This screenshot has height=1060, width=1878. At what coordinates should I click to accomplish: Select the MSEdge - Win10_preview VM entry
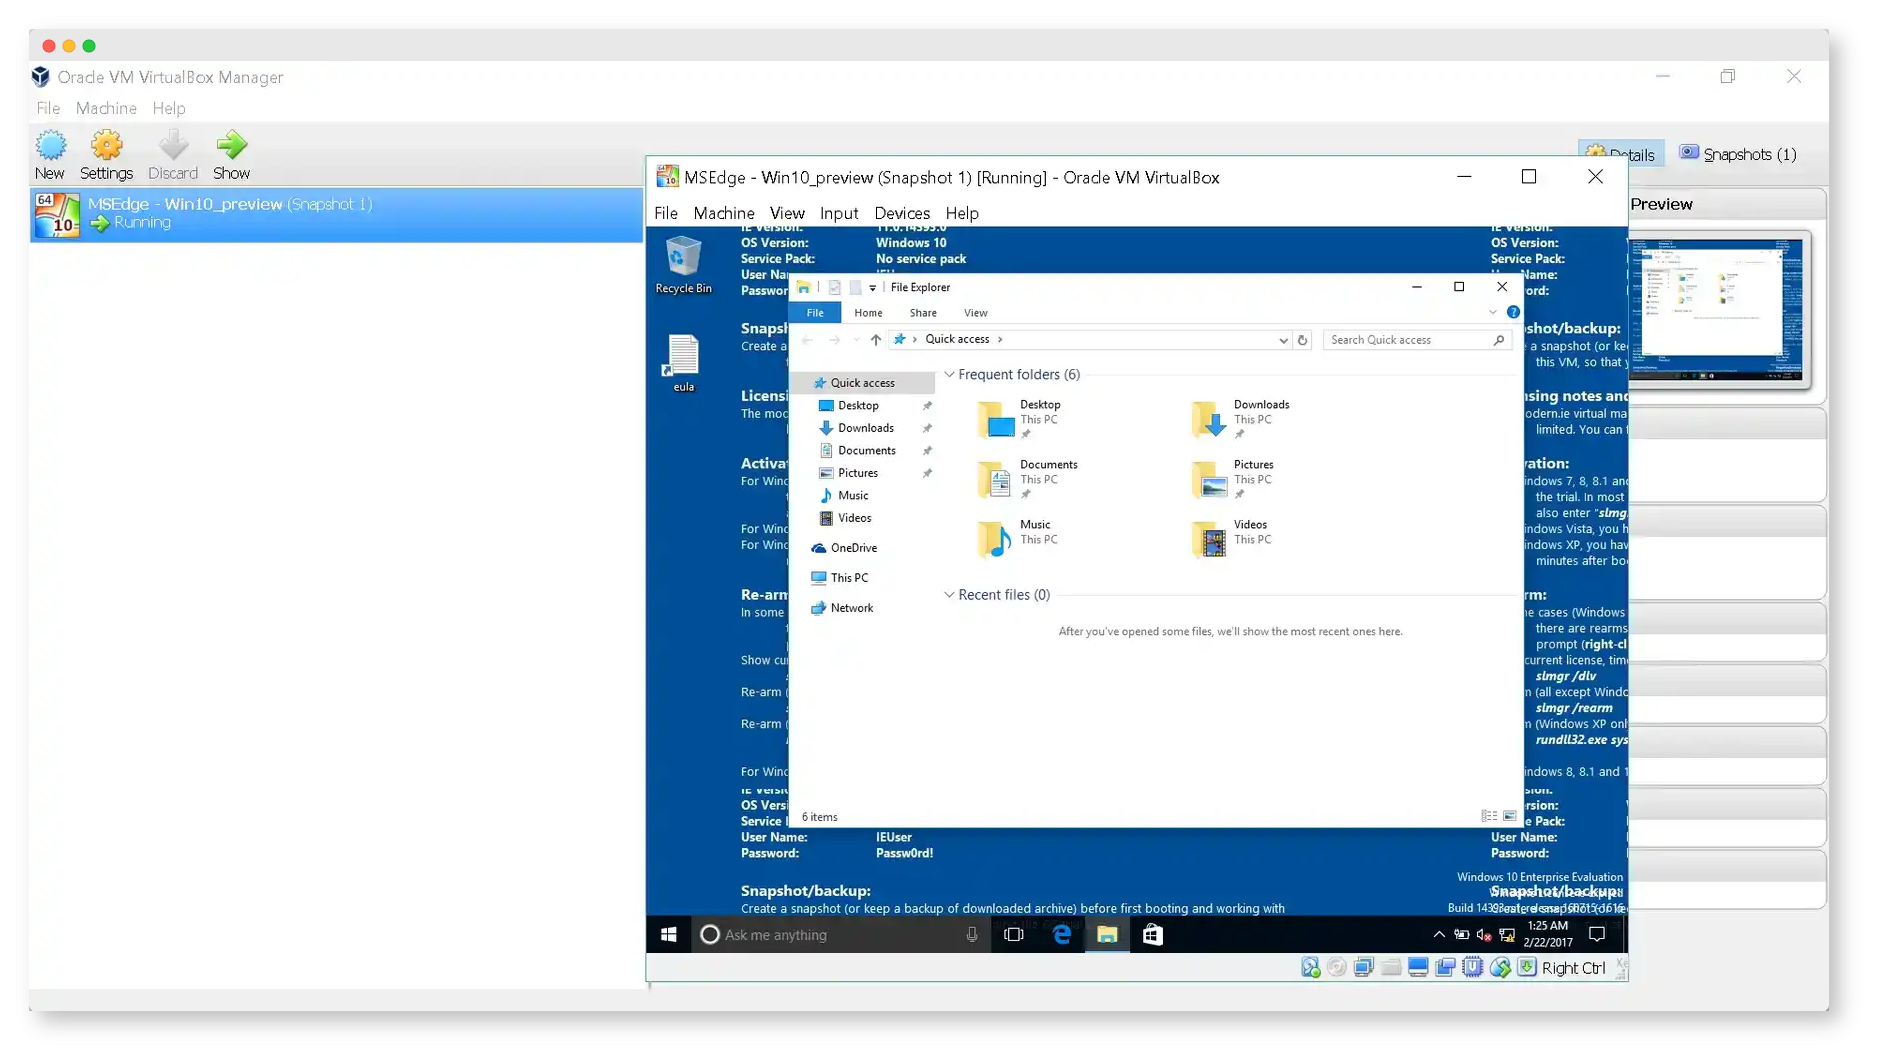coord(336,214)
